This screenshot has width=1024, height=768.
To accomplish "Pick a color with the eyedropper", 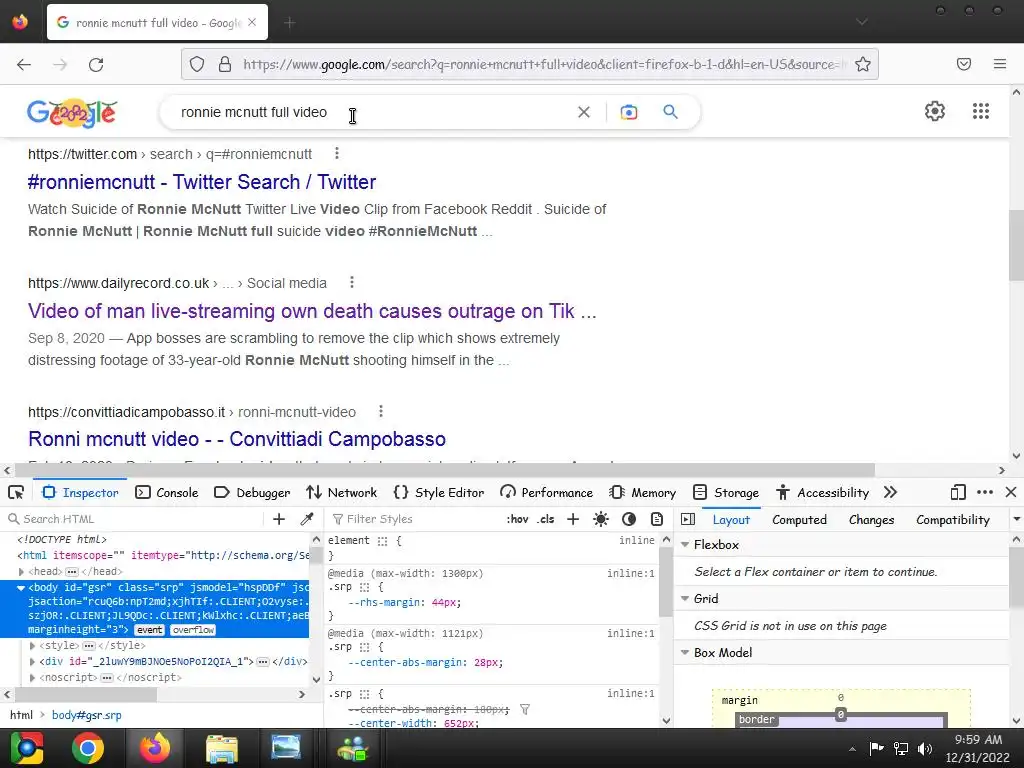I will point(306,519).
